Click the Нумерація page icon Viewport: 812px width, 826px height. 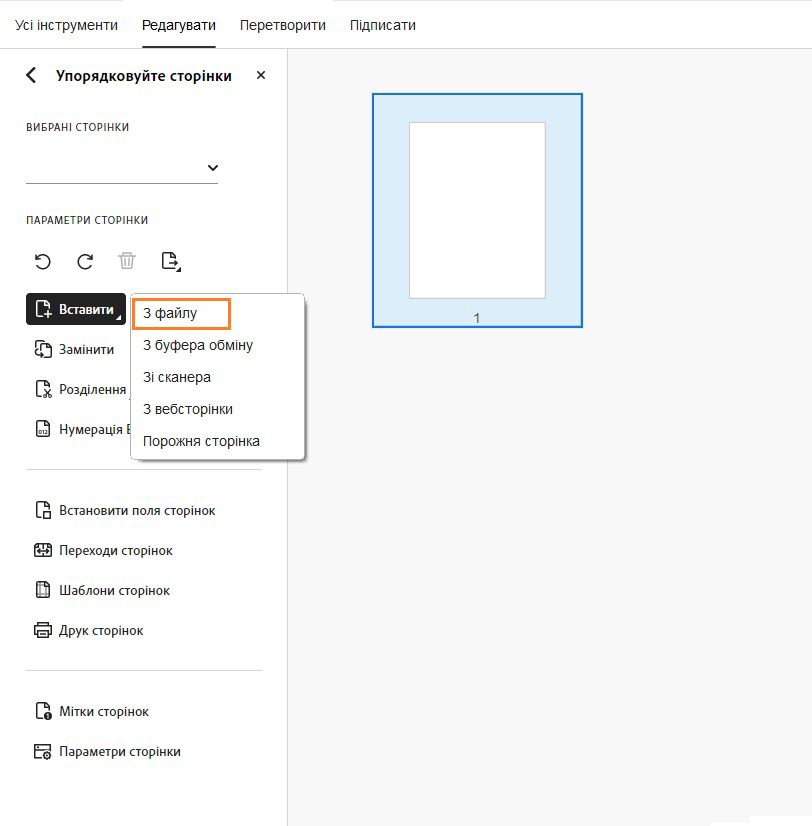pos(43,429)
